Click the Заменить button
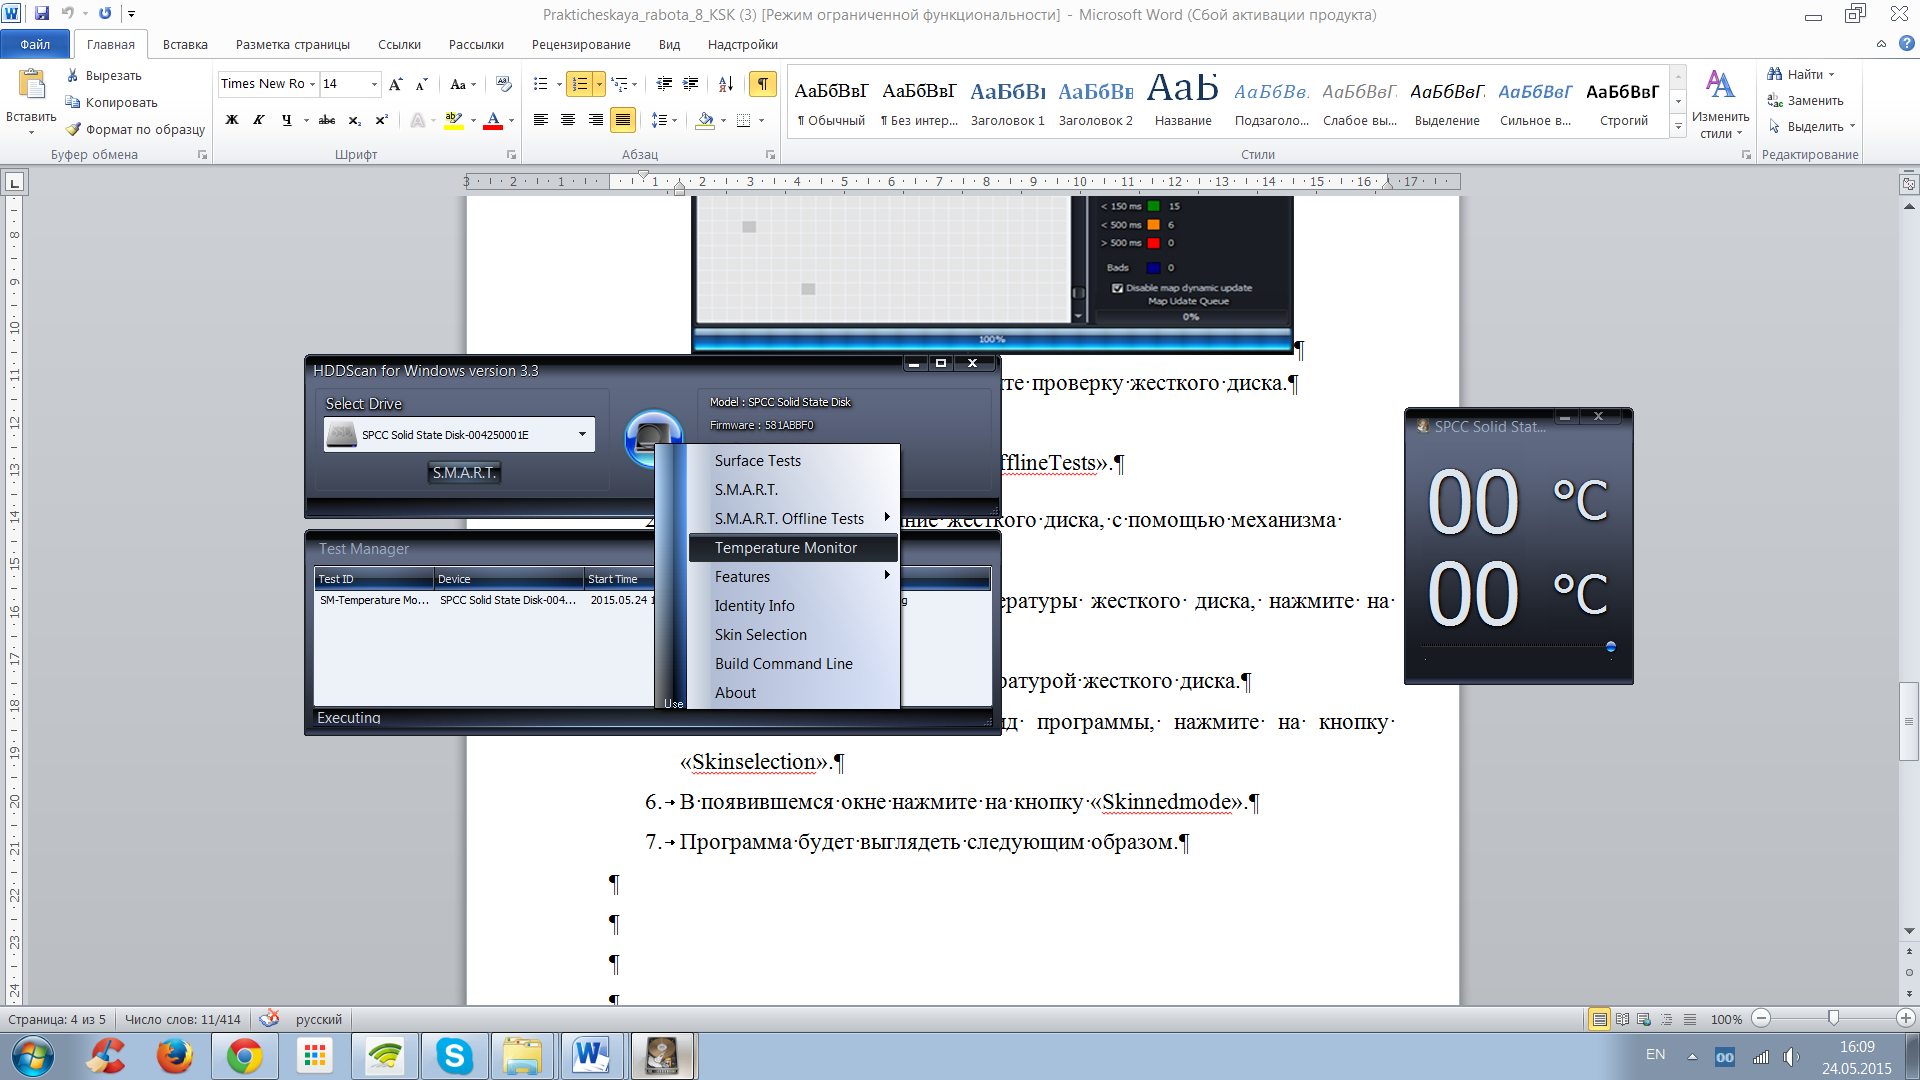Image resolution: width=1920 pixels, height=1080 pixels. tap(1805, 100)
